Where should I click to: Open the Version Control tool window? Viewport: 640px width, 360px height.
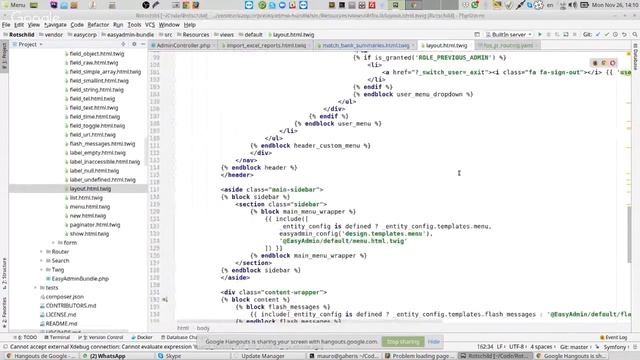(100, 338)
